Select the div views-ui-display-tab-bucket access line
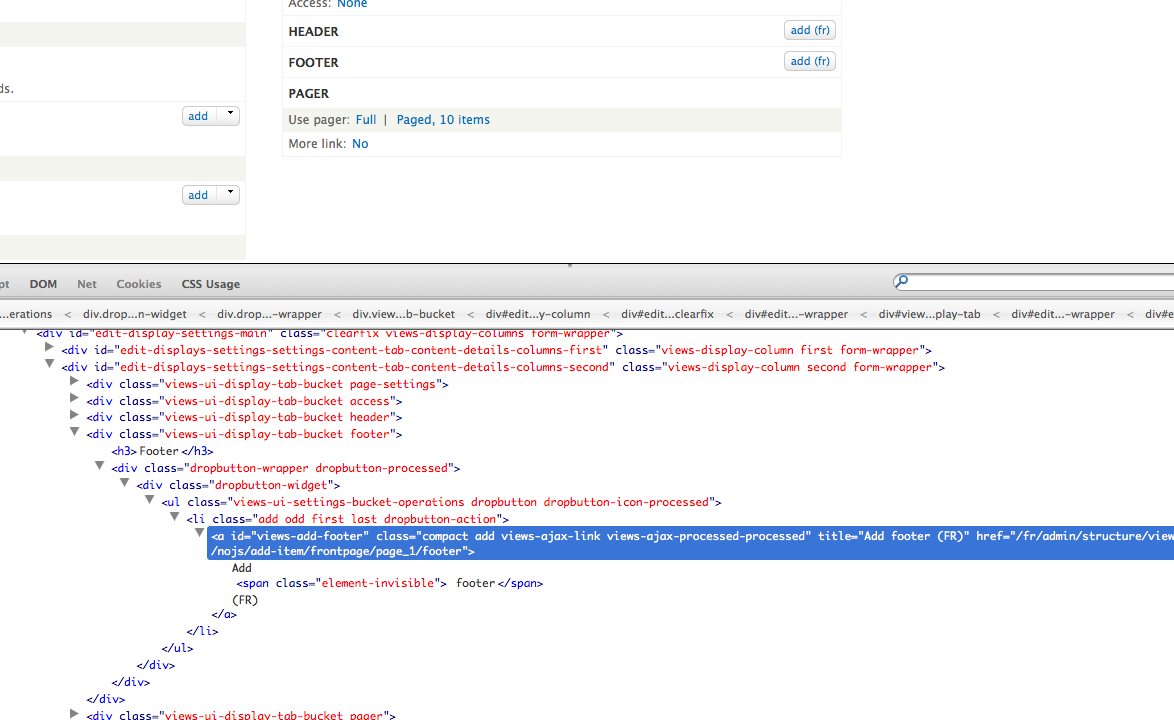Image resolution: width=1174 pixels, height=720 pixels. [x=244, y=401]
